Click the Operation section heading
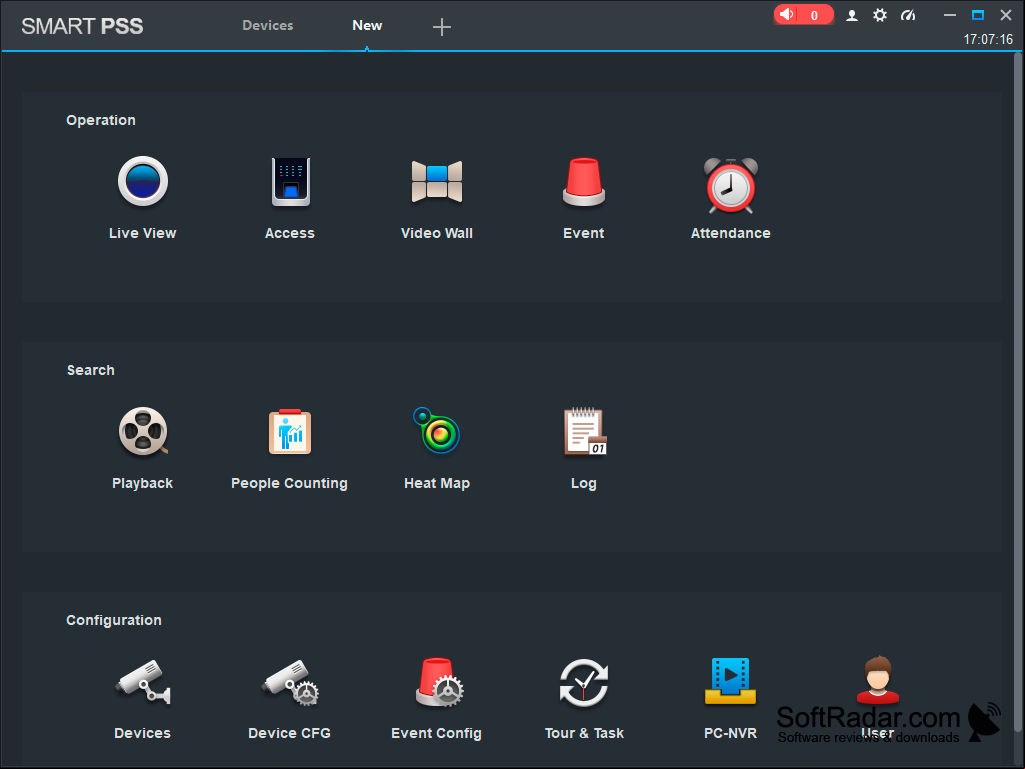Screen dimensions: 1025x769 (x=101, y=120)
